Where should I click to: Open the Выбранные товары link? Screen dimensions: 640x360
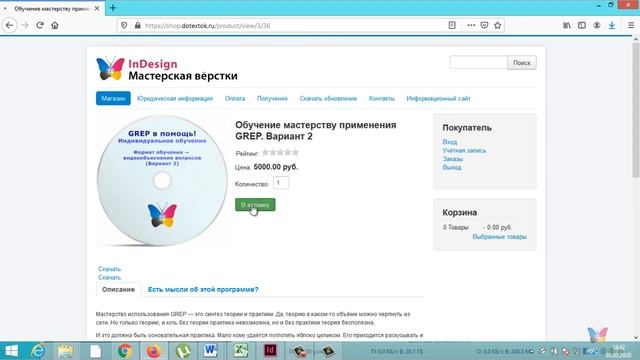499,237
